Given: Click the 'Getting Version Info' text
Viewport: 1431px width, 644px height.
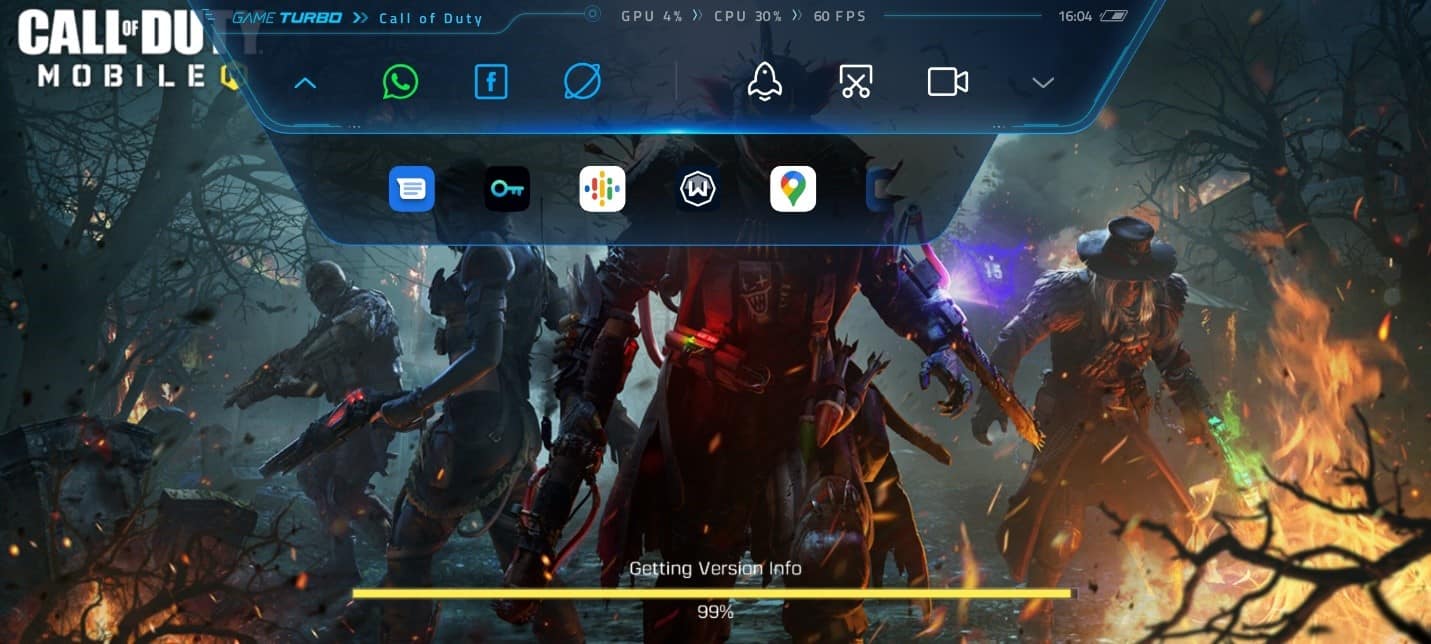Looking at the screenshot, I should [715, 568].
